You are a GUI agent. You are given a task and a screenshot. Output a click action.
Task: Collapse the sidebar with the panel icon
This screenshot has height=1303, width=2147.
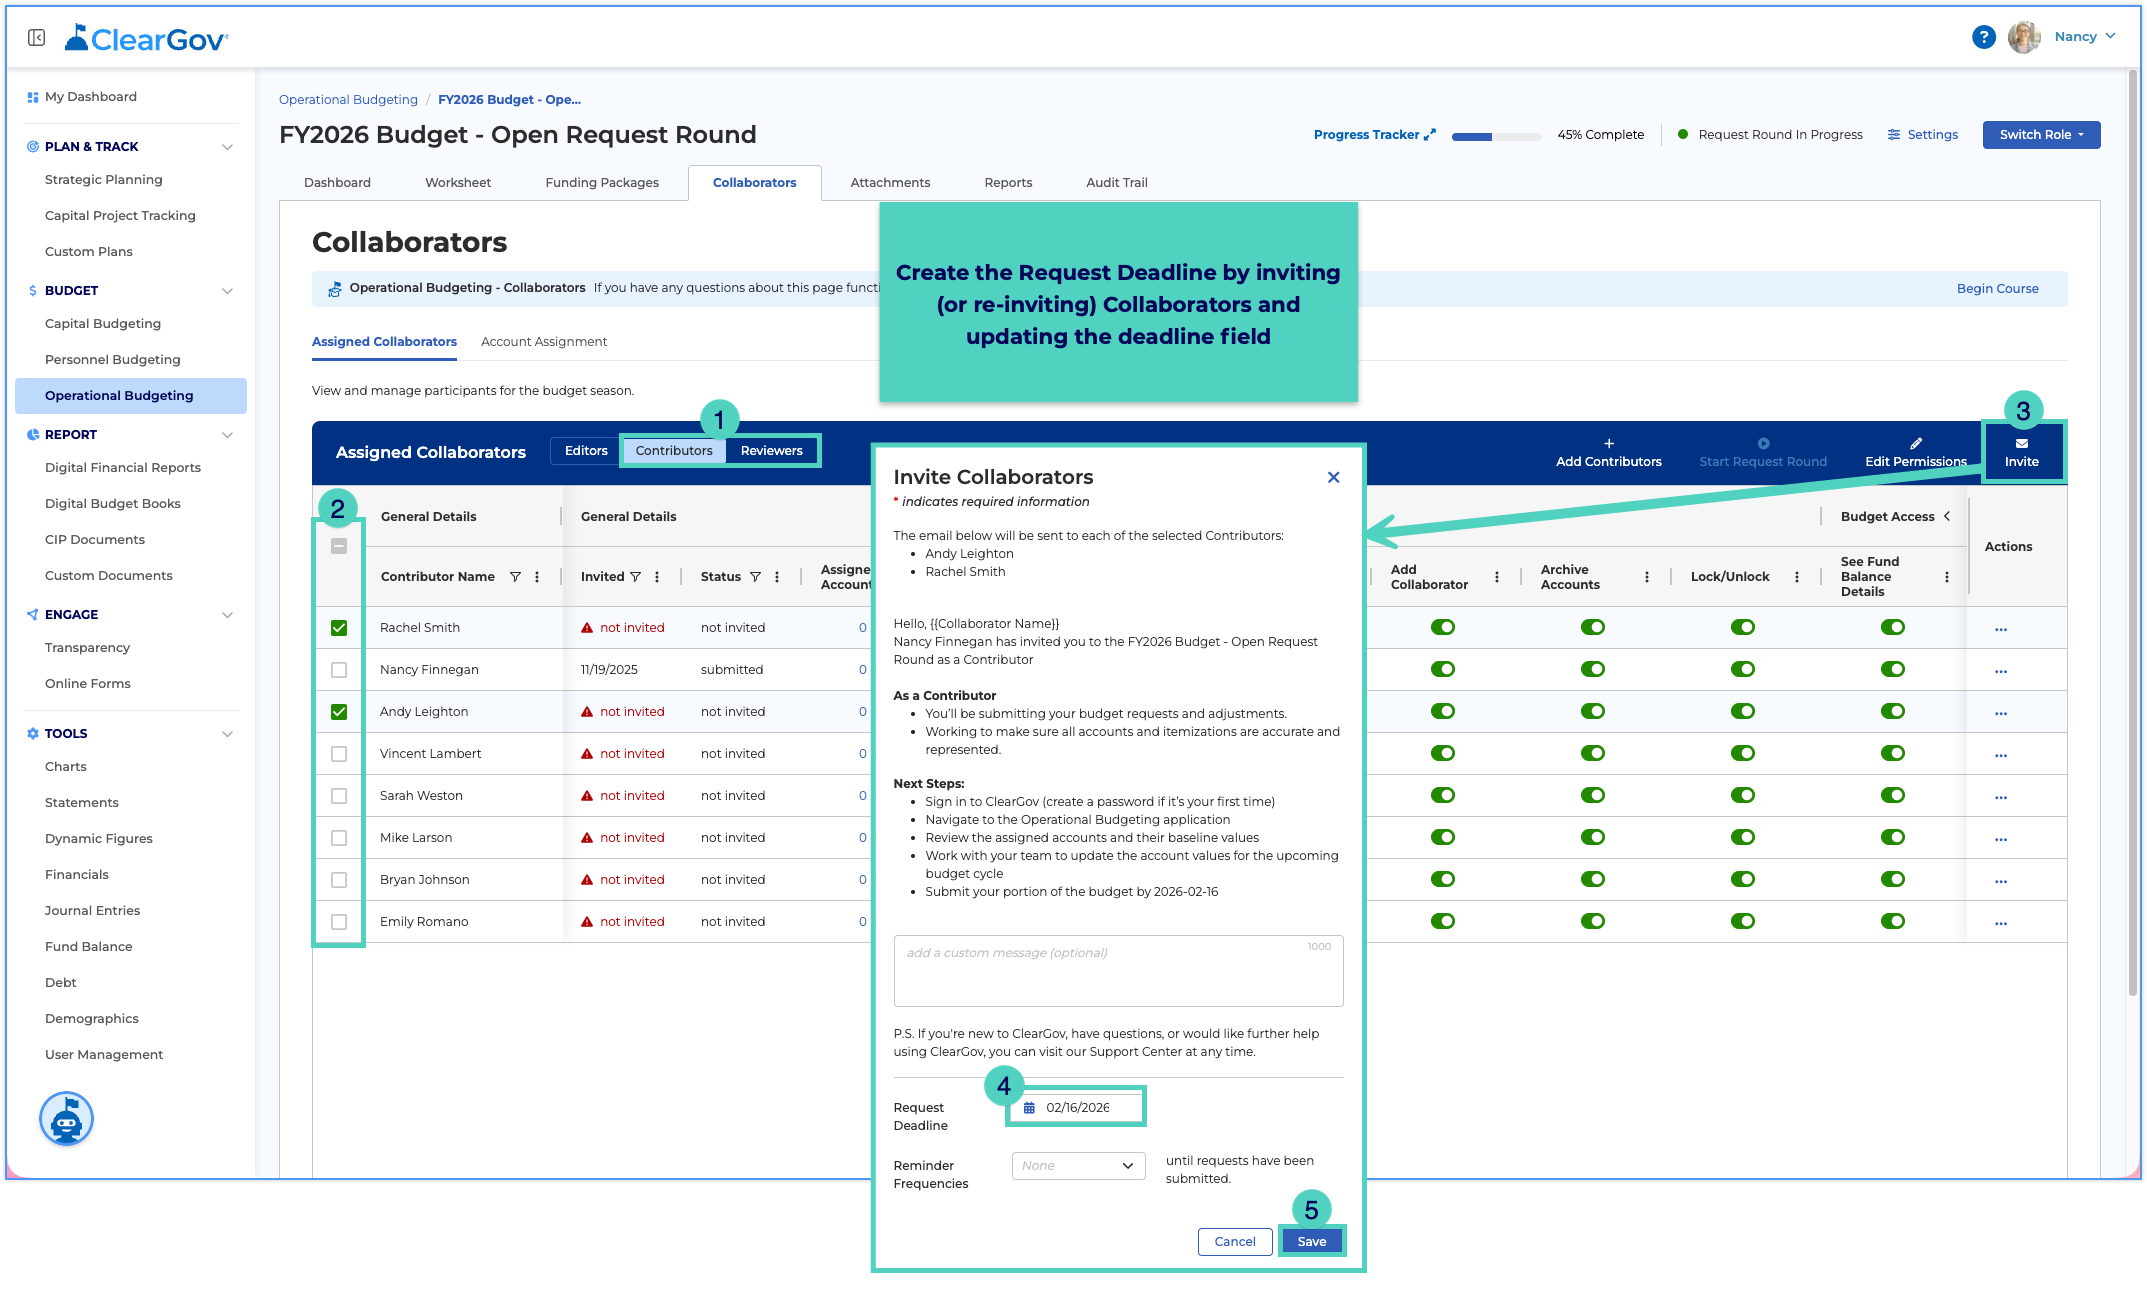(x=37, y=38)
